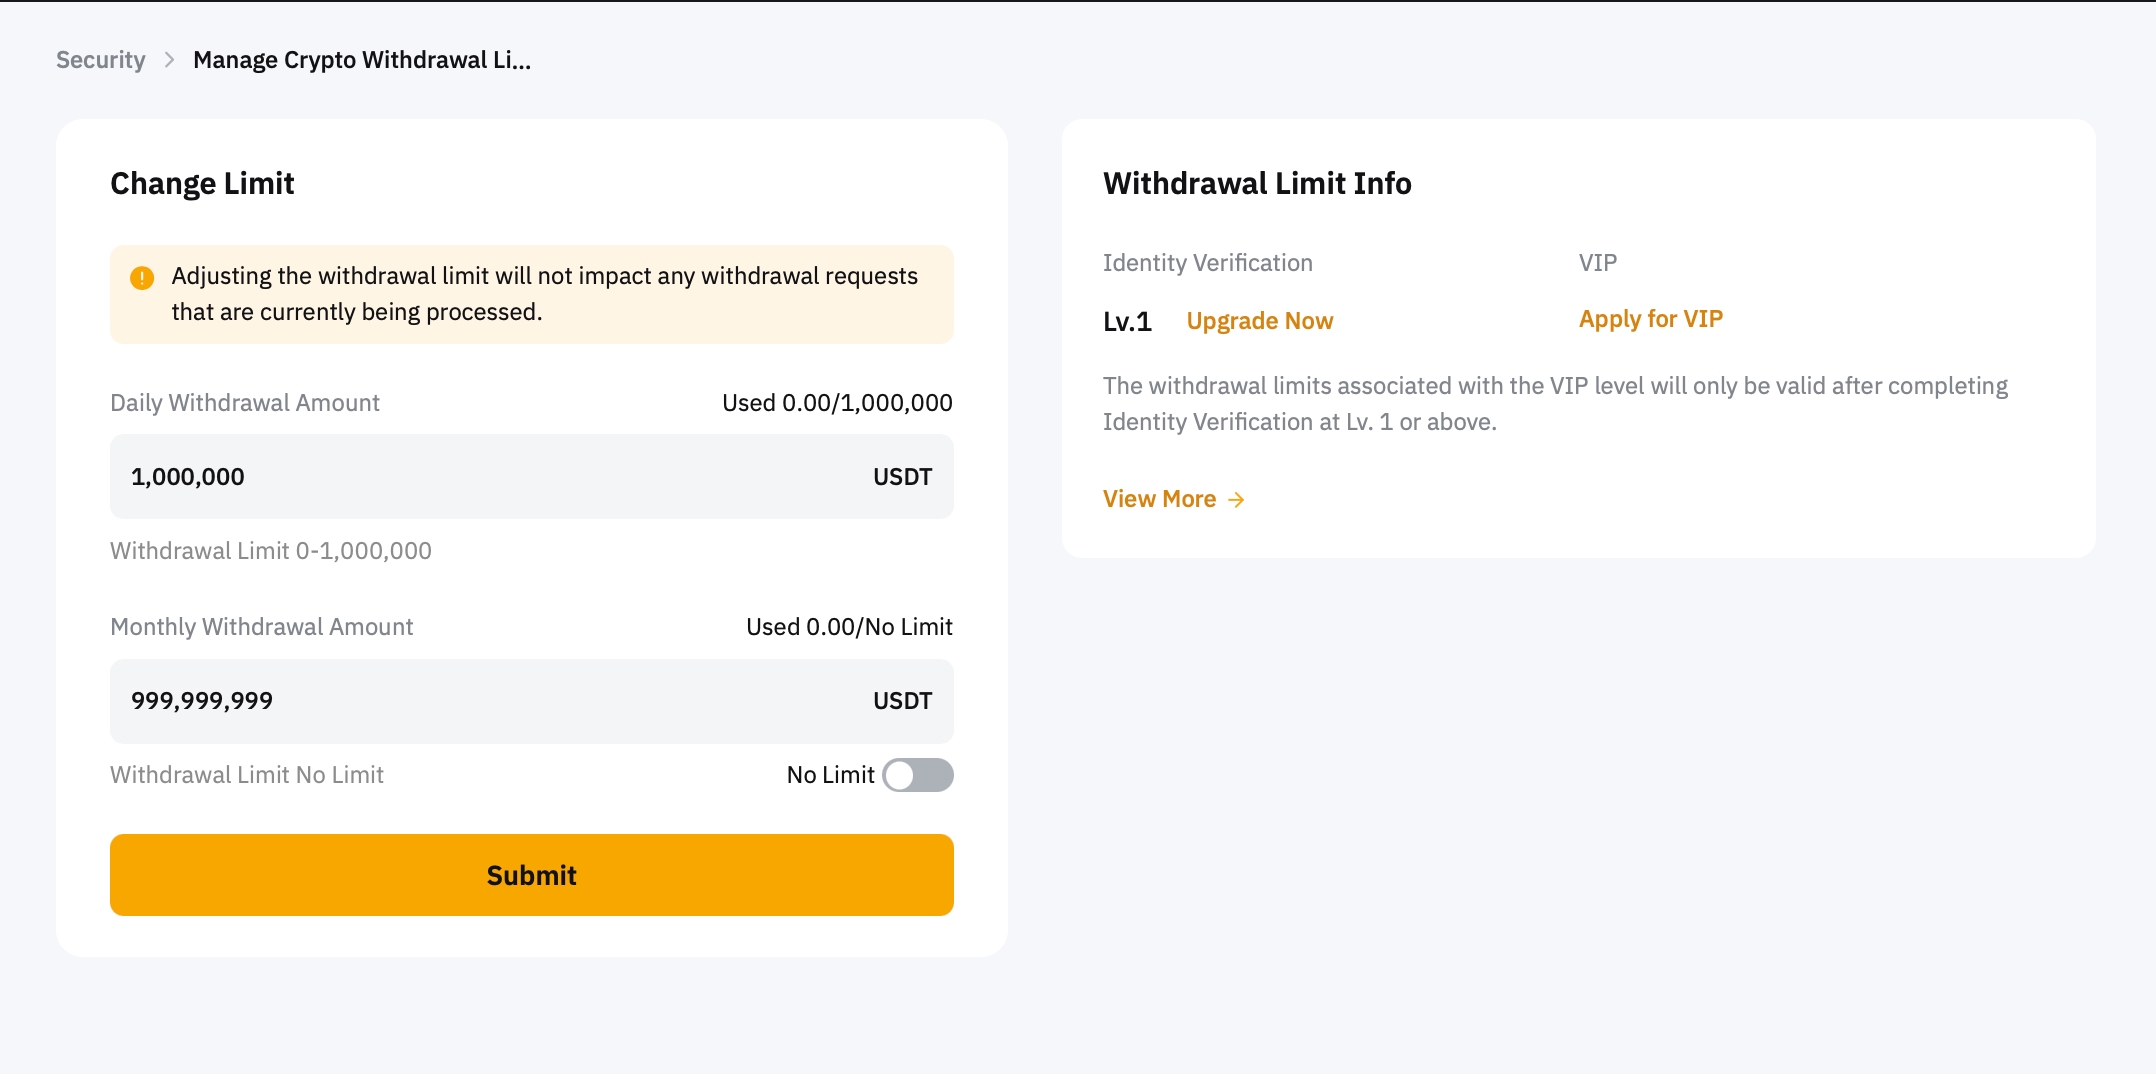
Task: Click the breadcrumb chevron separator after Security
Action: pyautogui.click(x=170, y=60)
